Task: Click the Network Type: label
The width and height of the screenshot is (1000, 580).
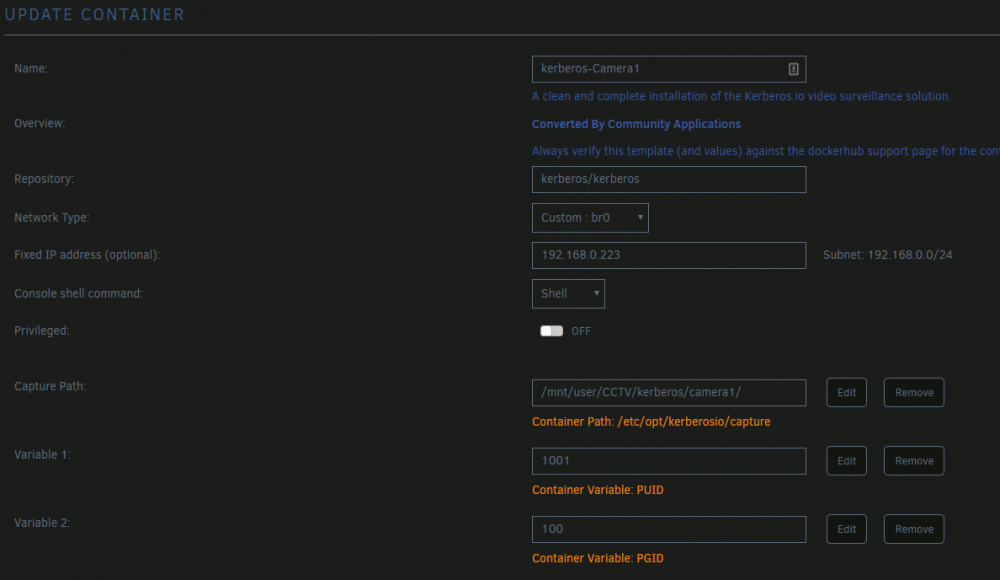Action: [x=52, y=218]
